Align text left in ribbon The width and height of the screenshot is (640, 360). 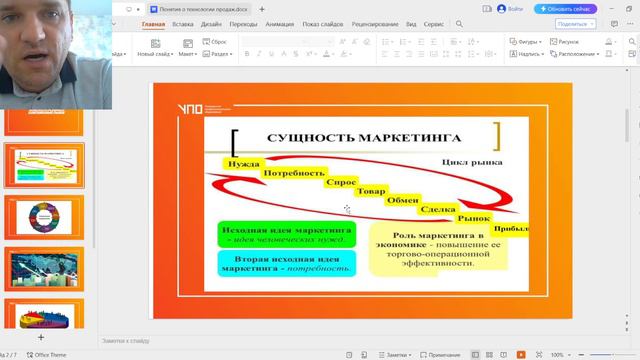pyautogui.click(x=384, y=54)
